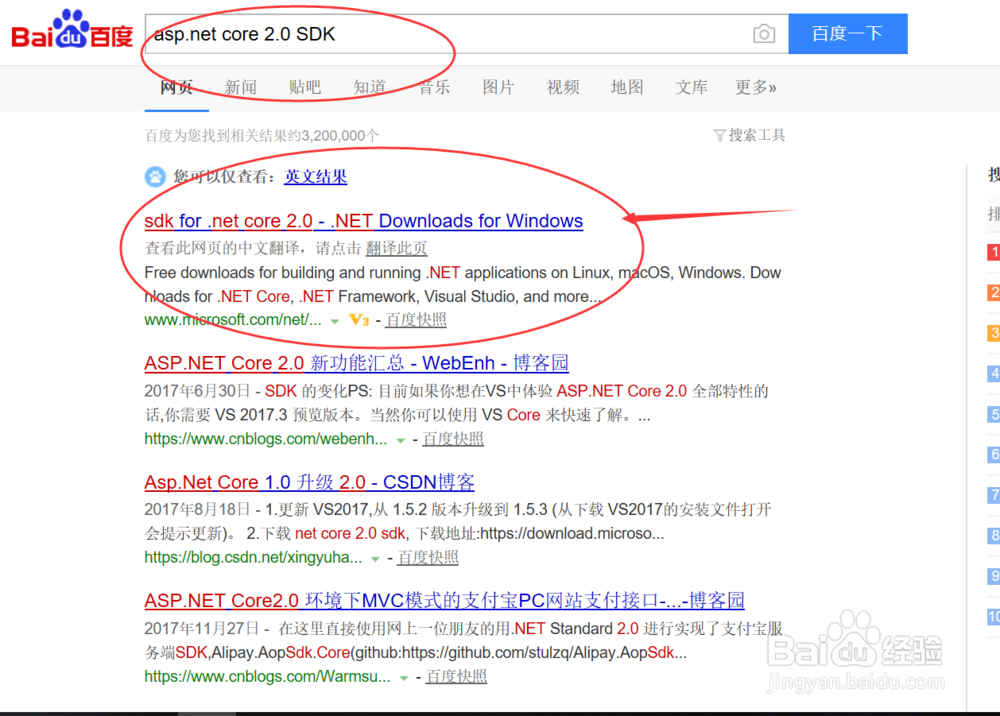Open 百度快照 for cnblogs webenh result
Screen dimensions: 1000x716
453,439
